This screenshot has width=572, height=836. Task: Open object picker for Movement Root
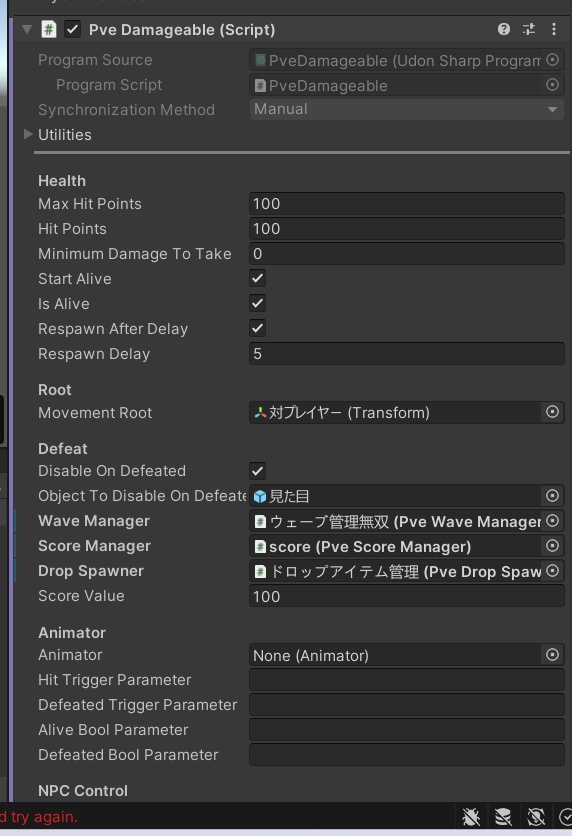tap(552, 412)
